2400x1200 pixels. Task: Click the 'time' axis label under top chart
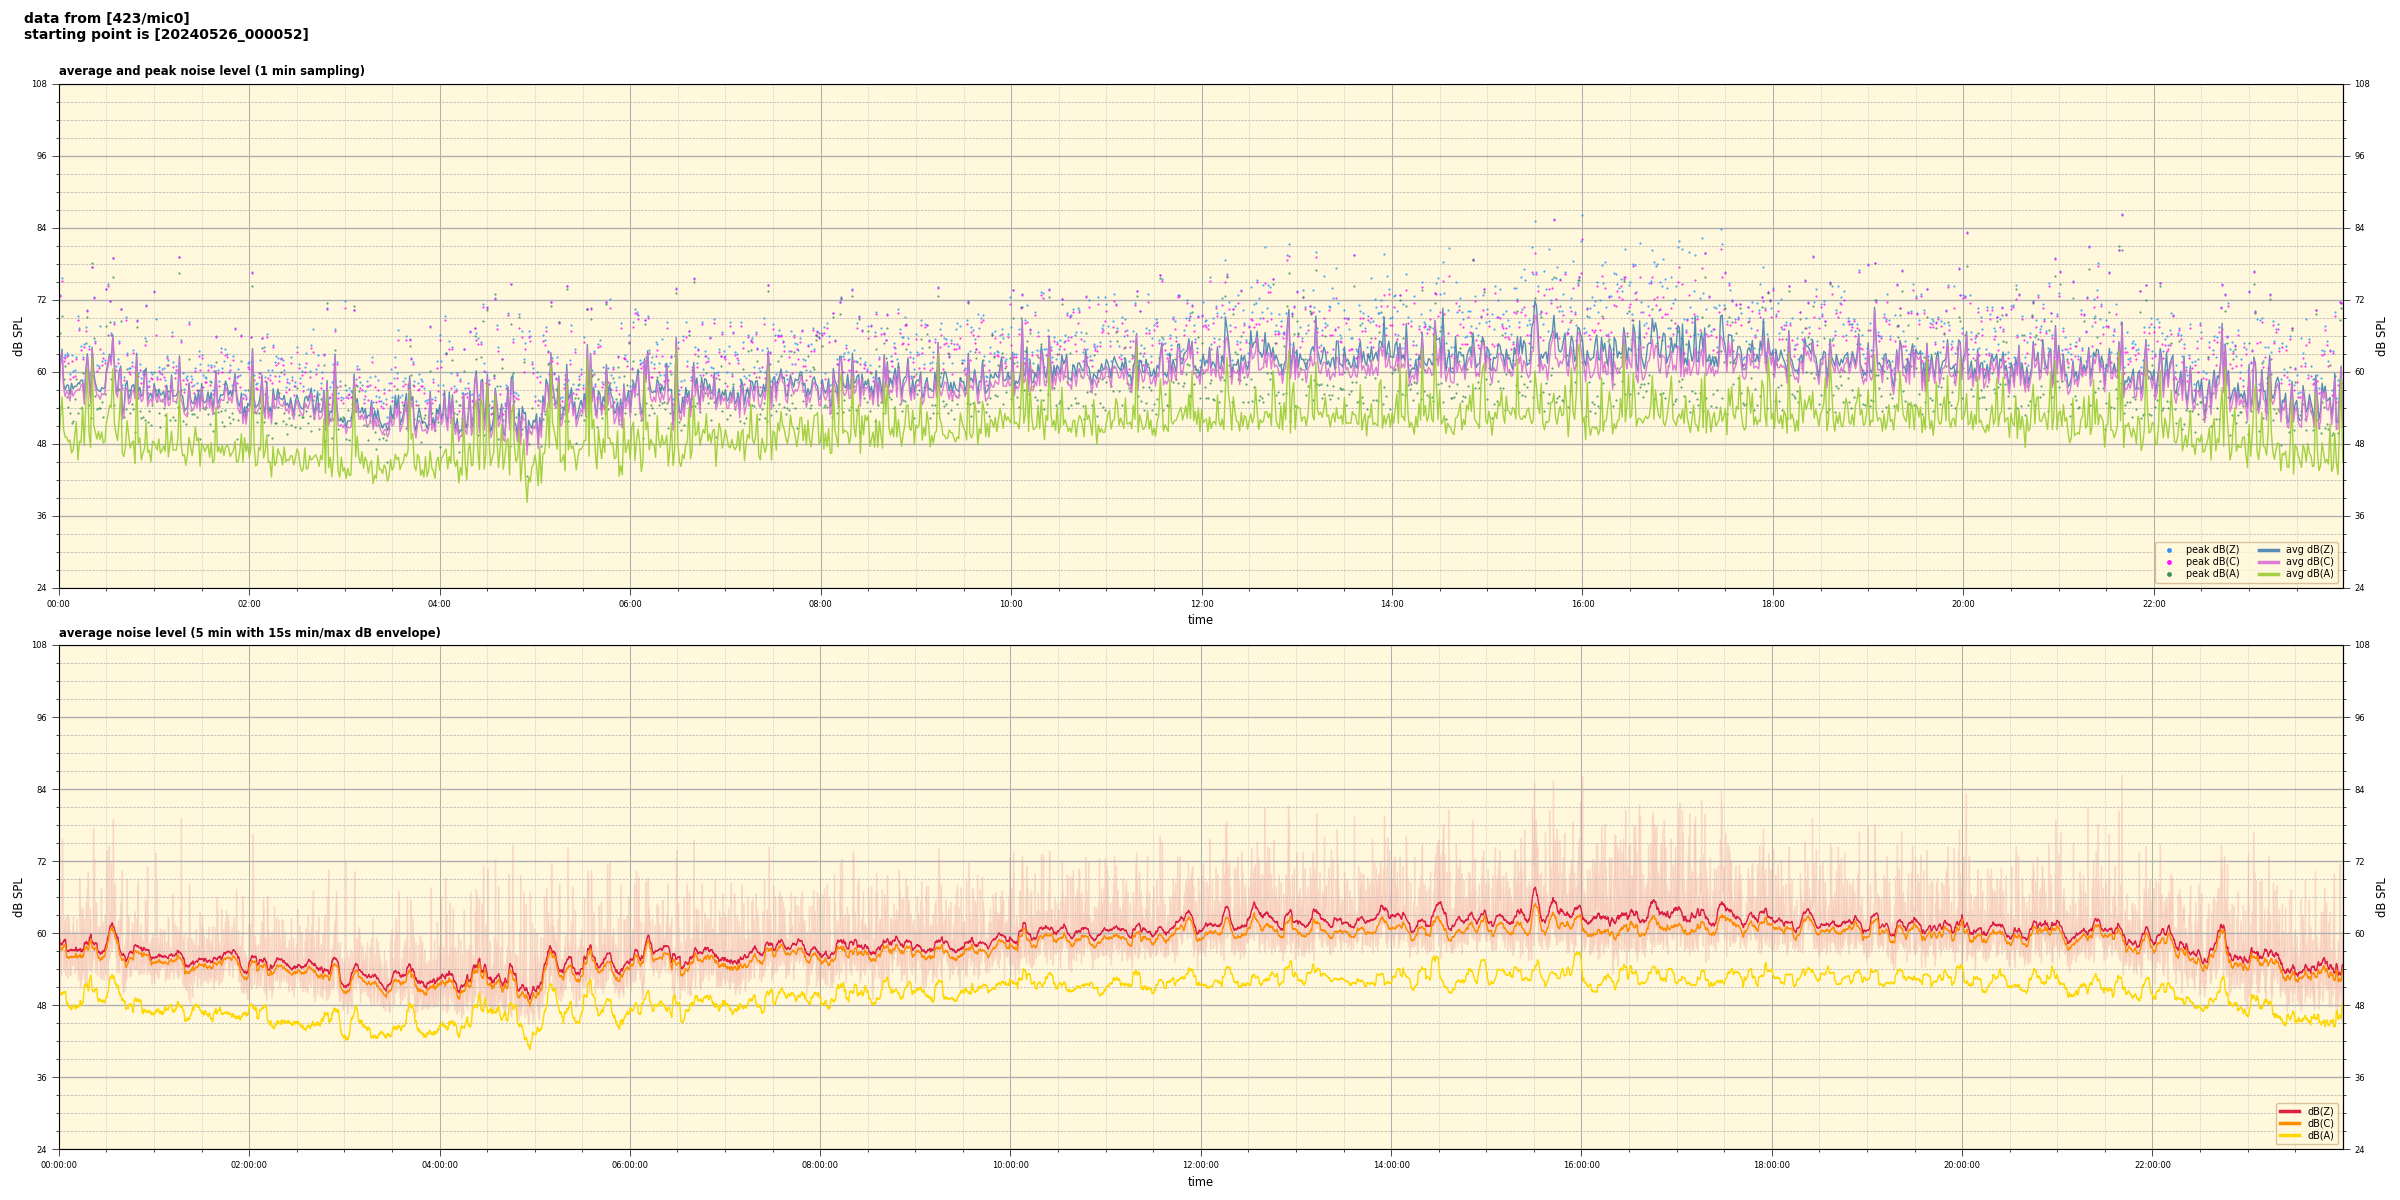pos(1200,620)
